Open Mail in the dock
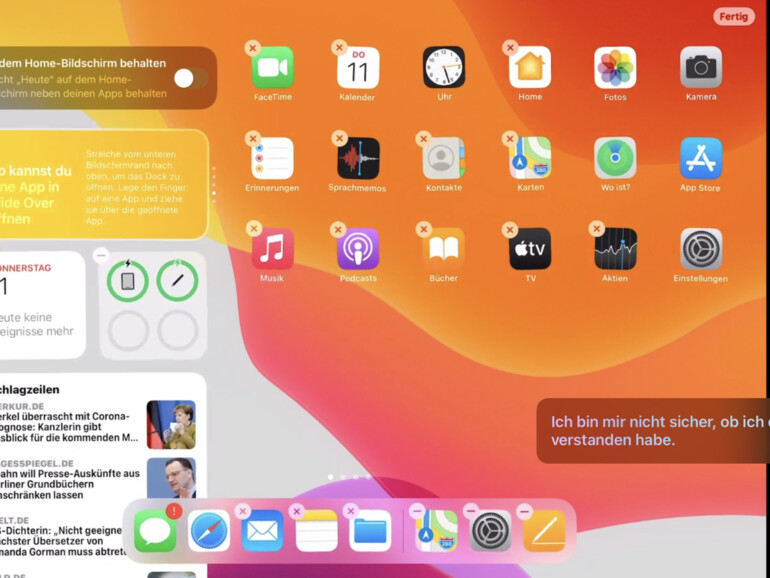Image resolution: width=770 pixels, height=578 pixels. click(x=262, y=531)
